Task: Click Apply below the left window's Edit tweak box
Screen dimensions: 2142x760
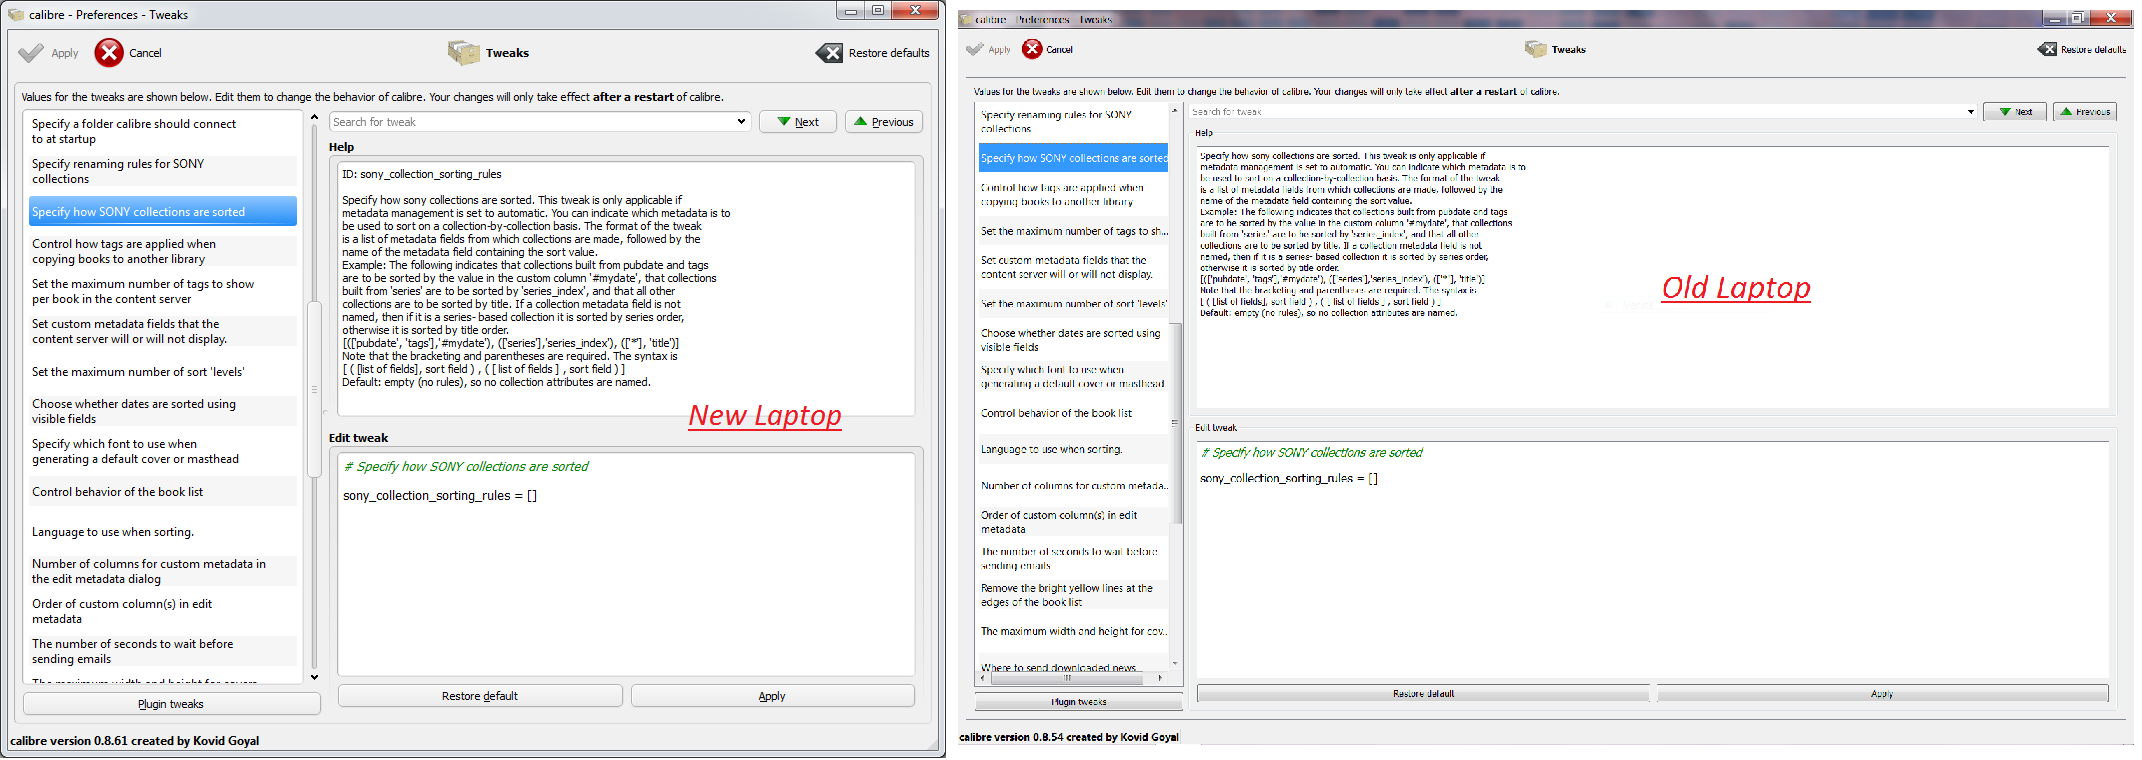Action: tap(772, 696)
